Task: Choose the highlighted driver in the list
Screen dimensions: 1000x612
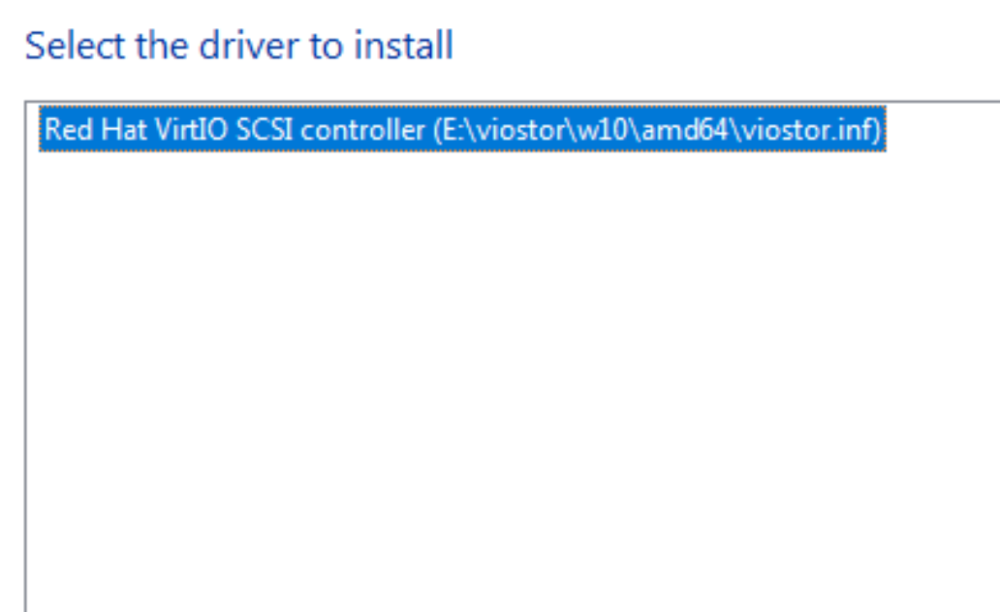Action: pyautogui.click(x=462, y=129)
